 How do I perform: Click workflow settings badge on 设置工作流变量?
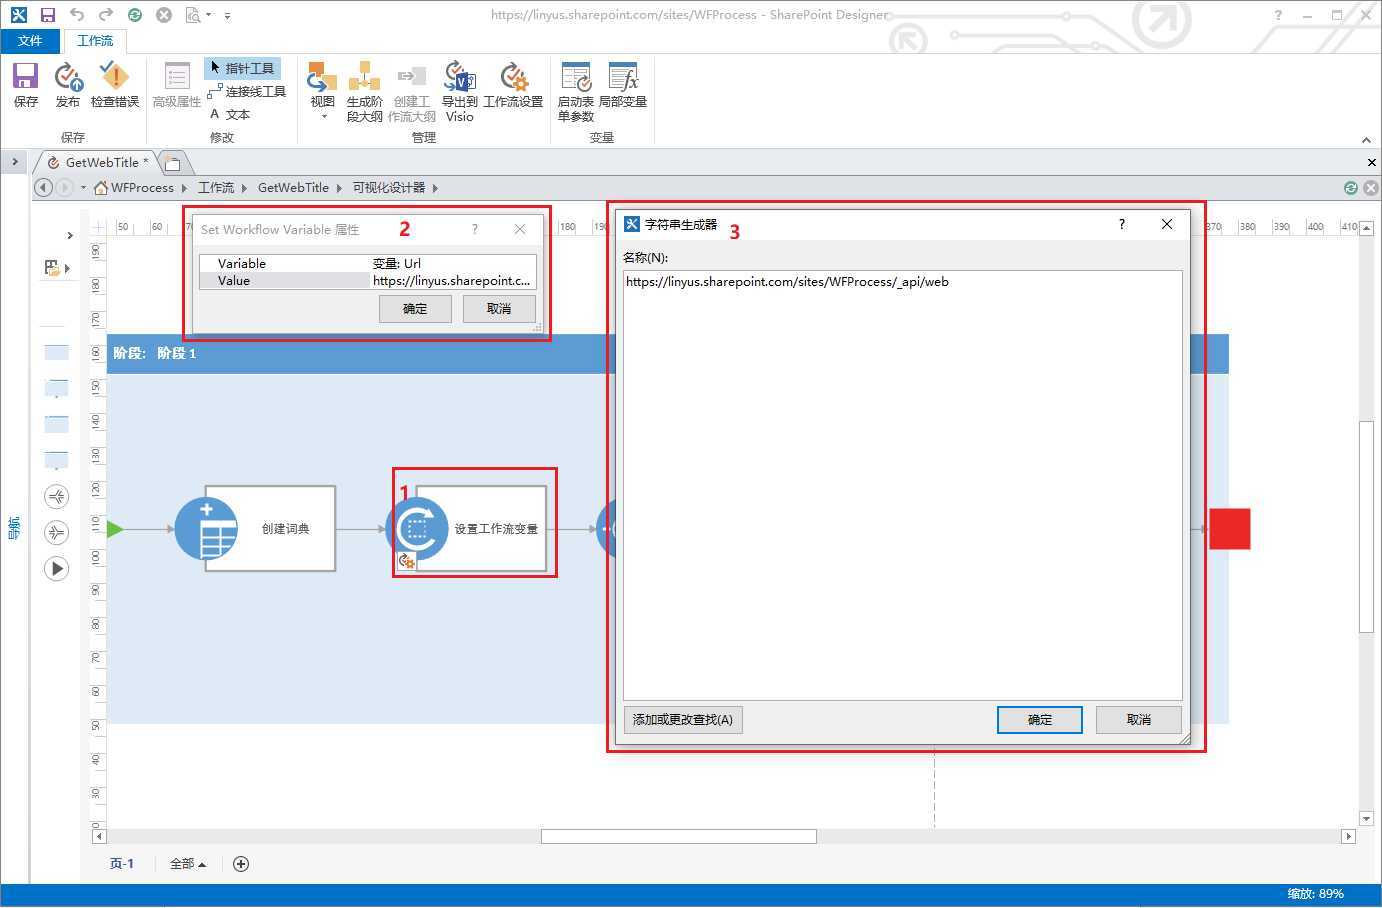point(406,562)
